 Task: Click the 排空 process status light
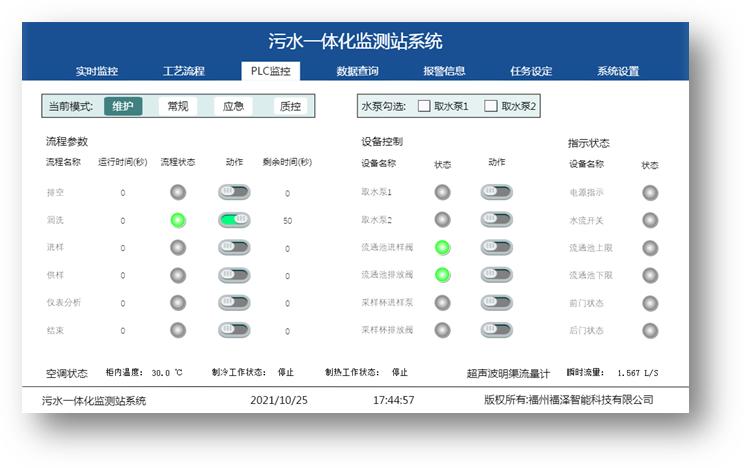(x=178, y=192)
